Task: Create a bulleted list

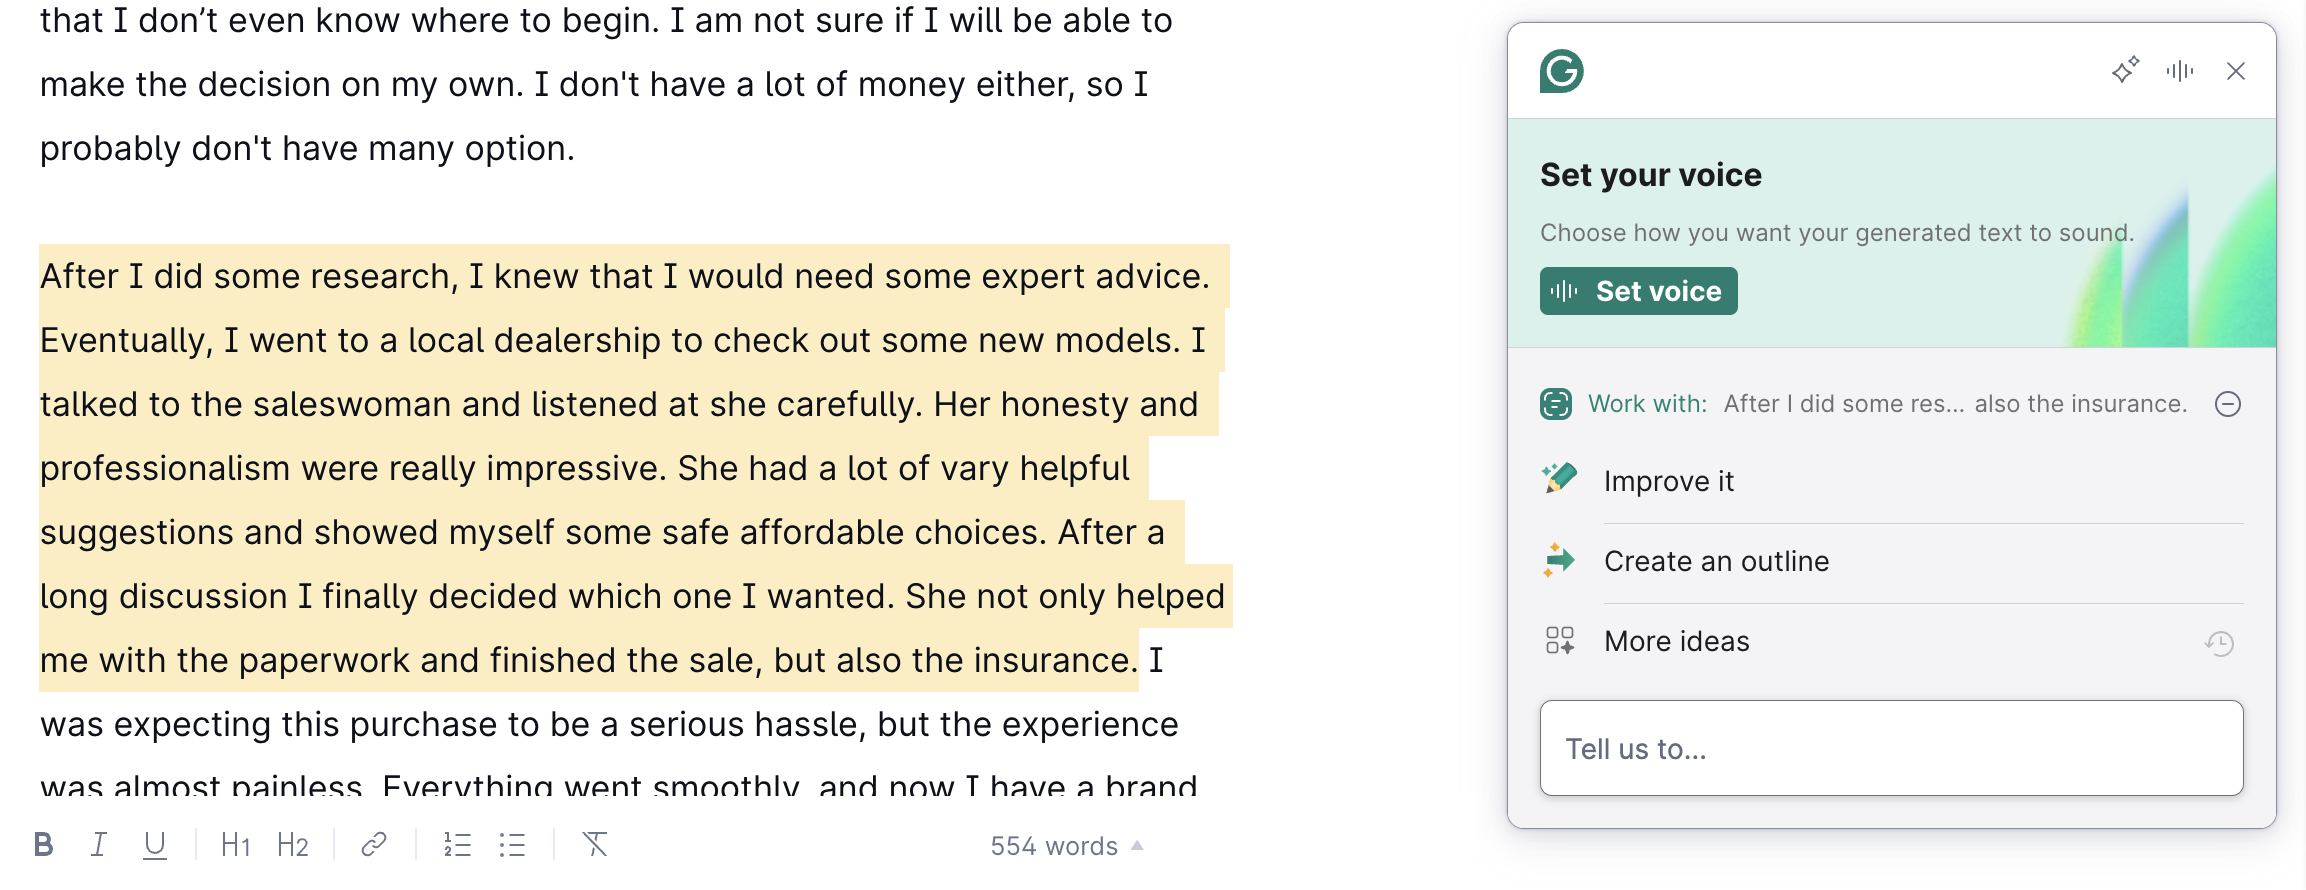Action: (512, 845)
